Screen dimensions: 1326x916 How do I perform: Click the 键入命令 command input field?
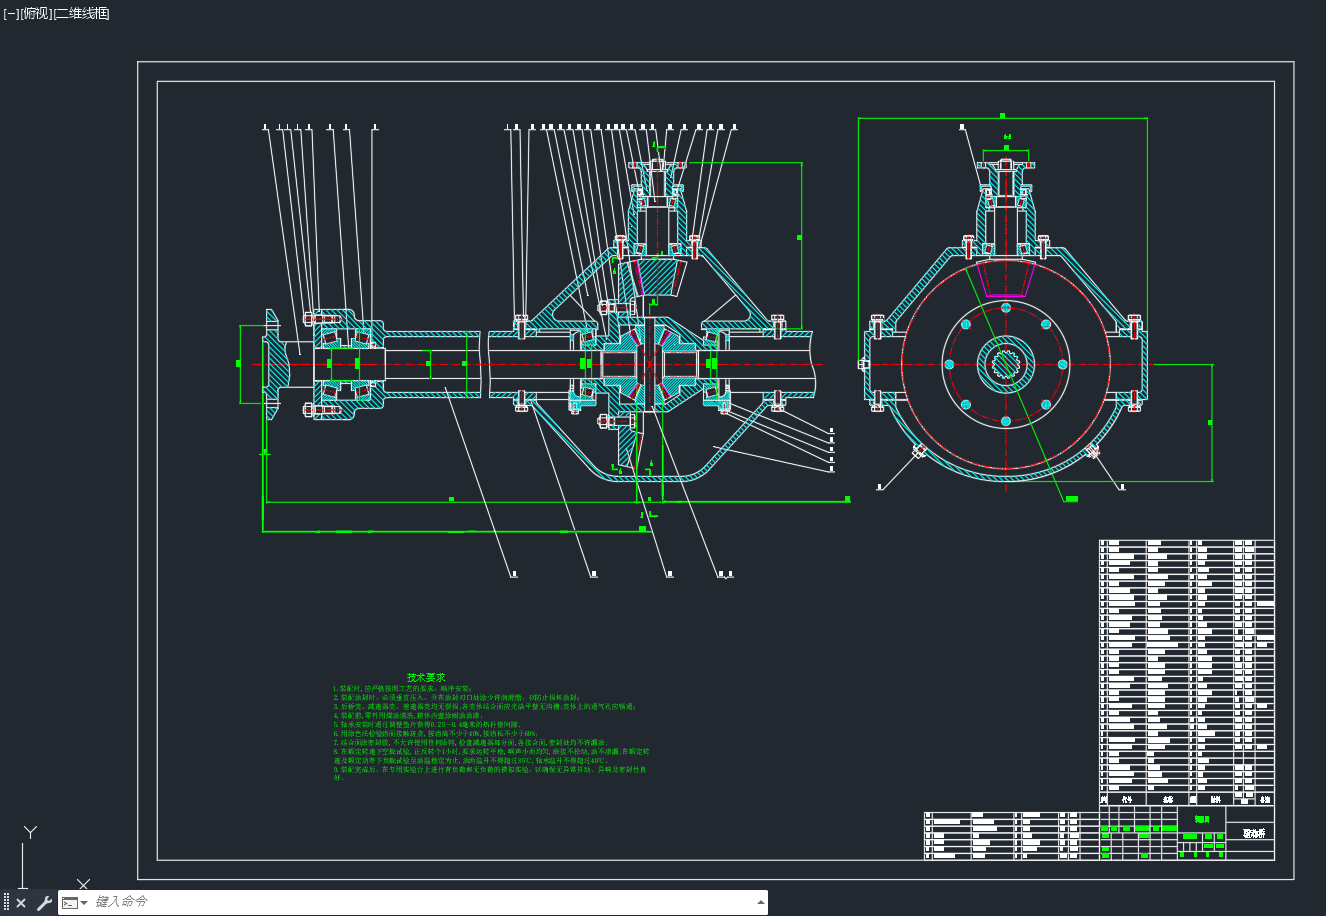[420, 903]
